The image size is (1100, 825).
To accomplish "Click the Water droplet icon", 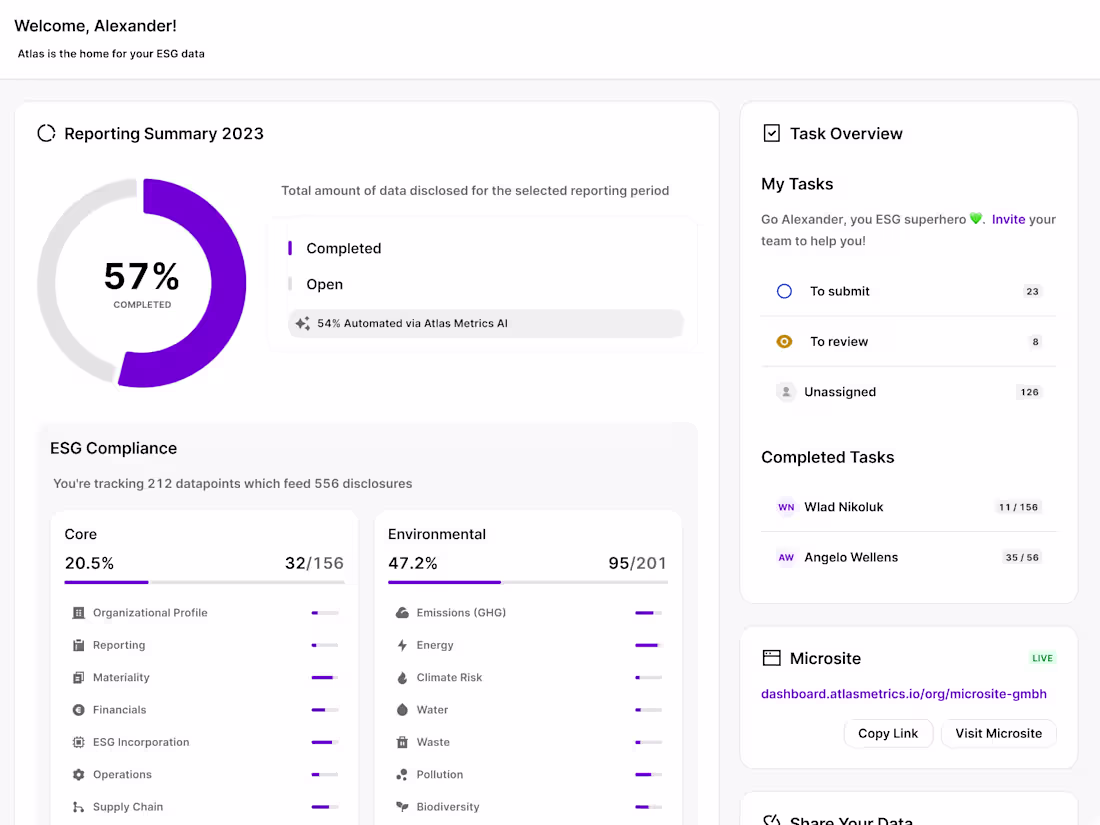I will pos(402,710).
